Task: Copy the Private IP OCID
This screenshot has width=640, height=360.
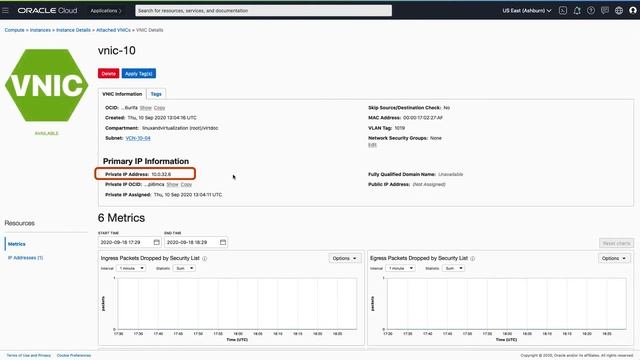Action: 186,184
